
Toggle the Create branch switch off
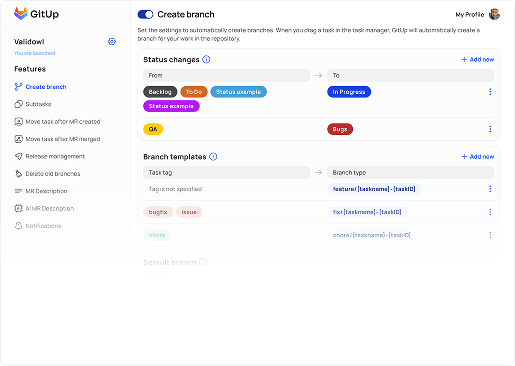145,14
